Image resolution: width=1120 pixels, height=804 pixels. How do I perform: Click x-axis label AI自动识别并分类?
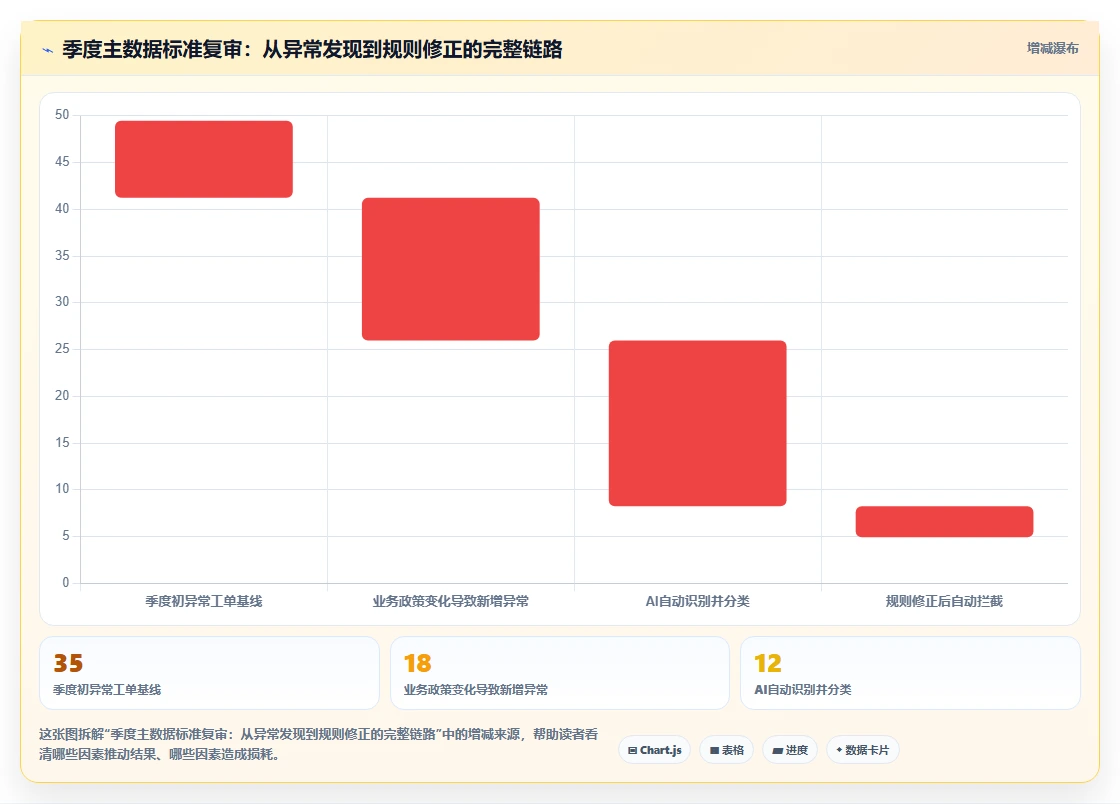coord(698,601)
